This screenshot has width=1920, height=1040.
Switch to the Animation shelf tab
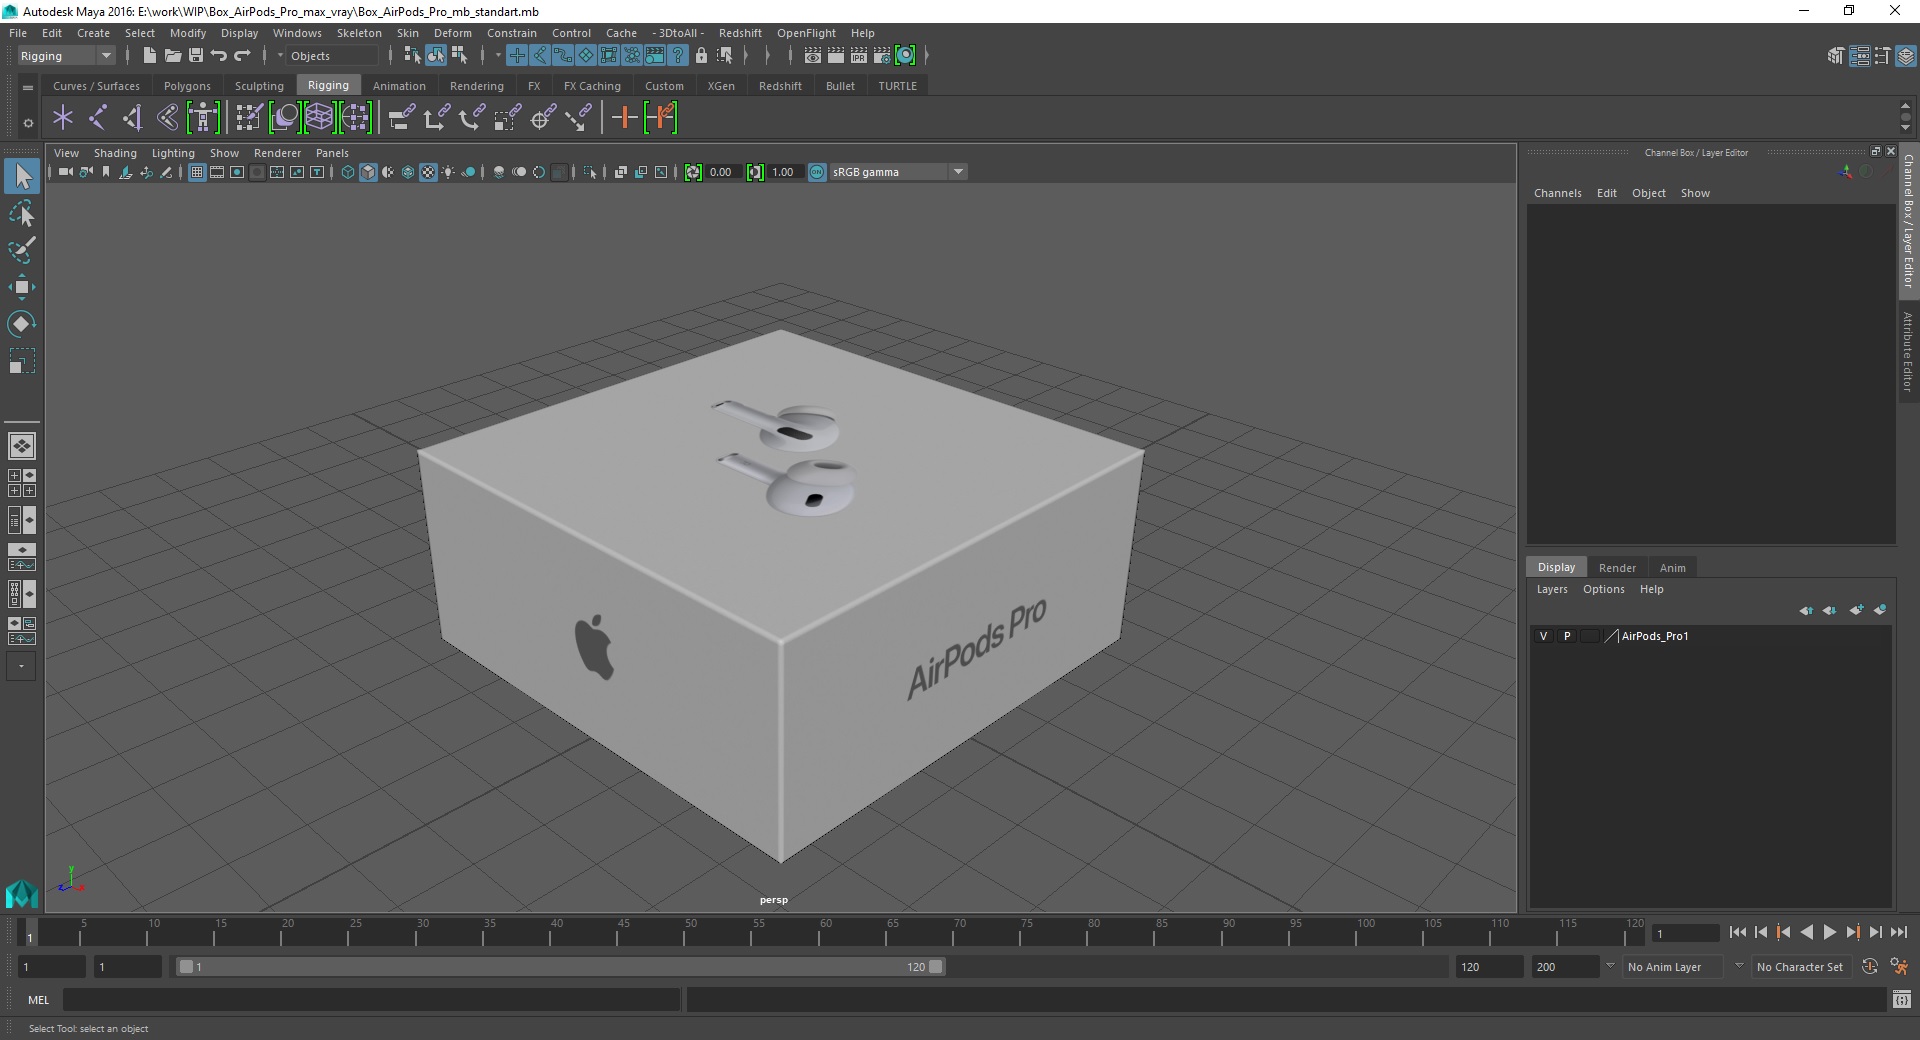tap(399, 86)
